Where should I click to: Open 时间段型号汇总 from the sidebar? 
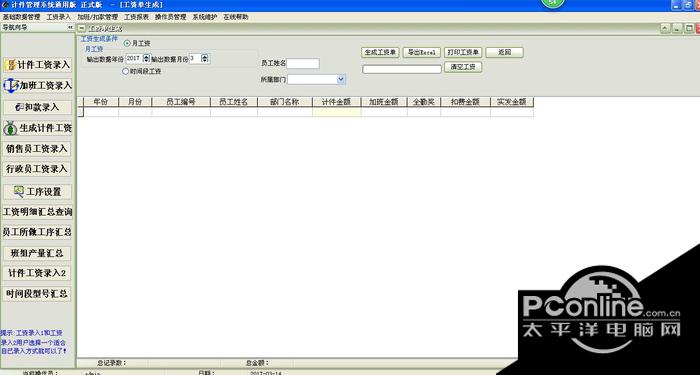pos(37,294)
